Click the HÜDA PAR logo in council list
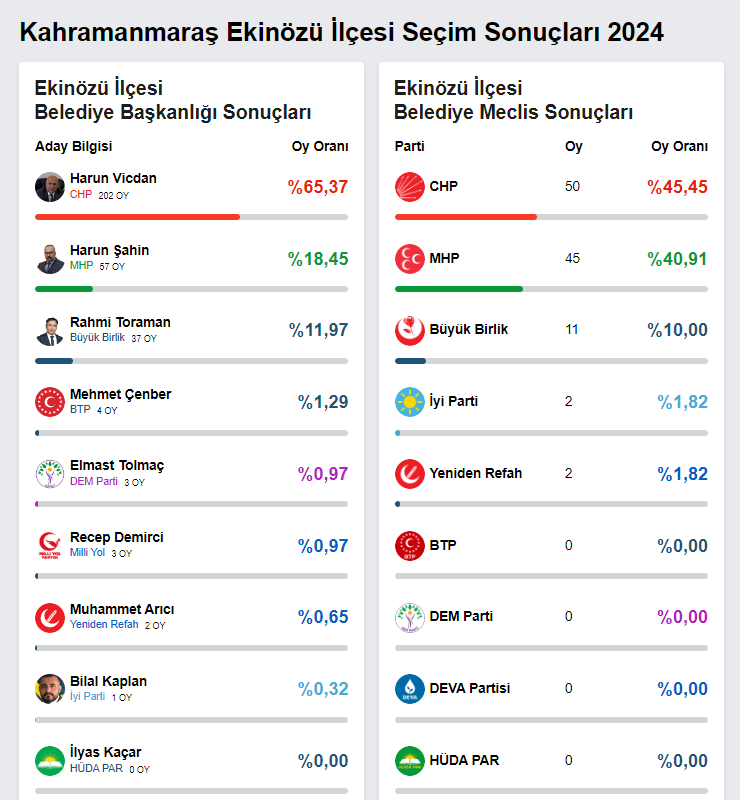This screenshot has height=800, width=740. (x=410, y=761)
